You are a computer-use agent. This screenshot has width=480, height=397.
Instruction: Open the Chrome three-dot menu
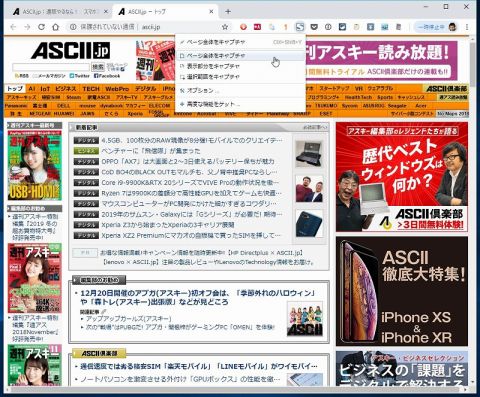tap(467, 27)
